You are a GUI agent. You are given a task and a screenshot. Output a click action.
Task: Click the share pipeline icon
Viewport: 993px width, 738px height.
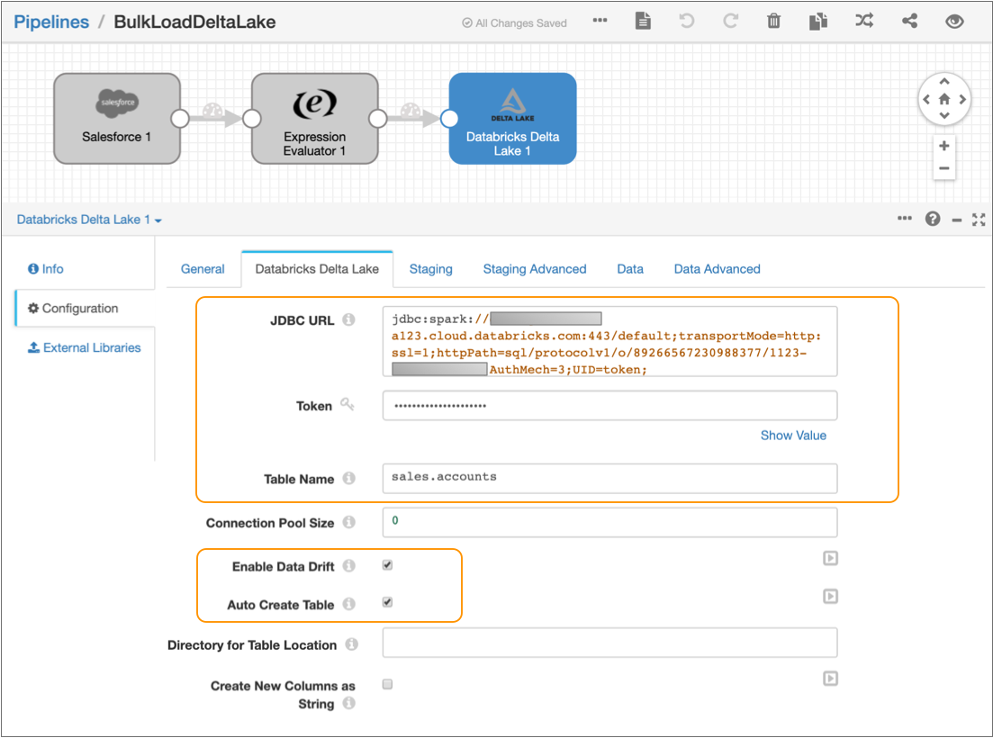point(910,21)
